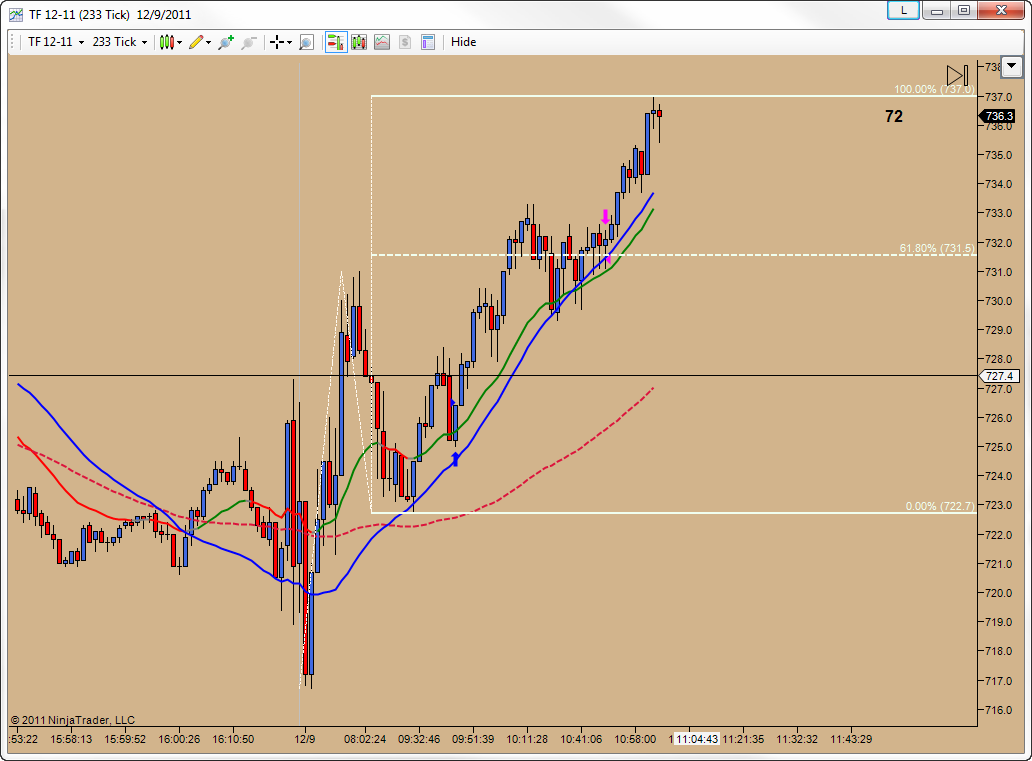
Task: Open the crosshair cursor type dropdown
Action: point(280,42)
